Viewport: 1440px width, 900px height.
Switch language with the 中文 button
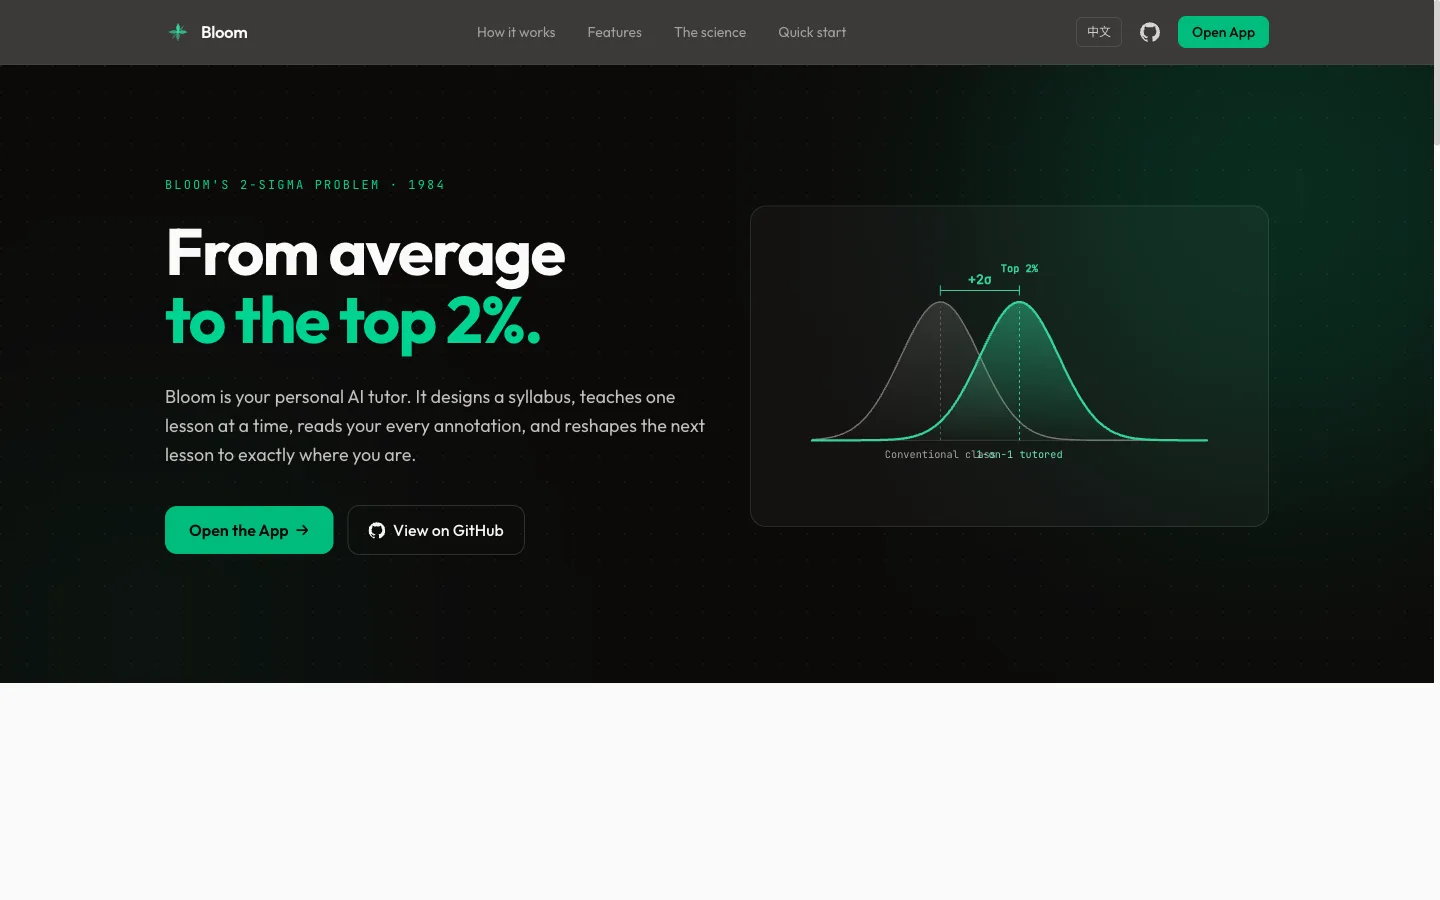tap(1099, 32)
